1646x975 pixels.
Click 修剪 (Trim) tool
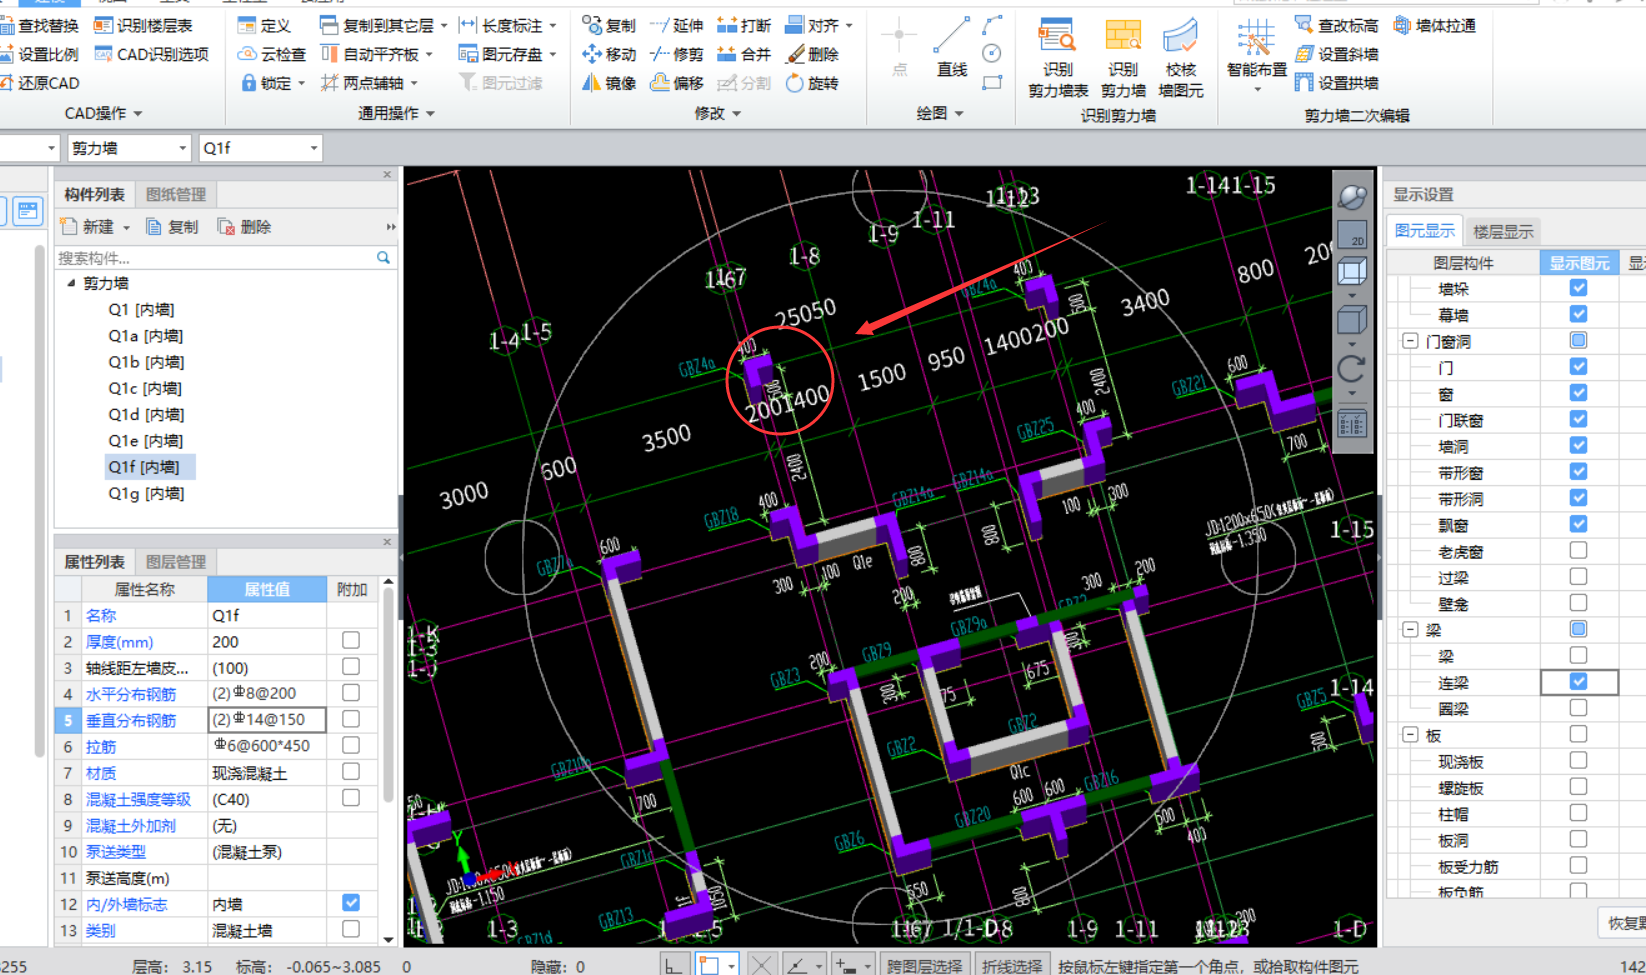(677, 54)
